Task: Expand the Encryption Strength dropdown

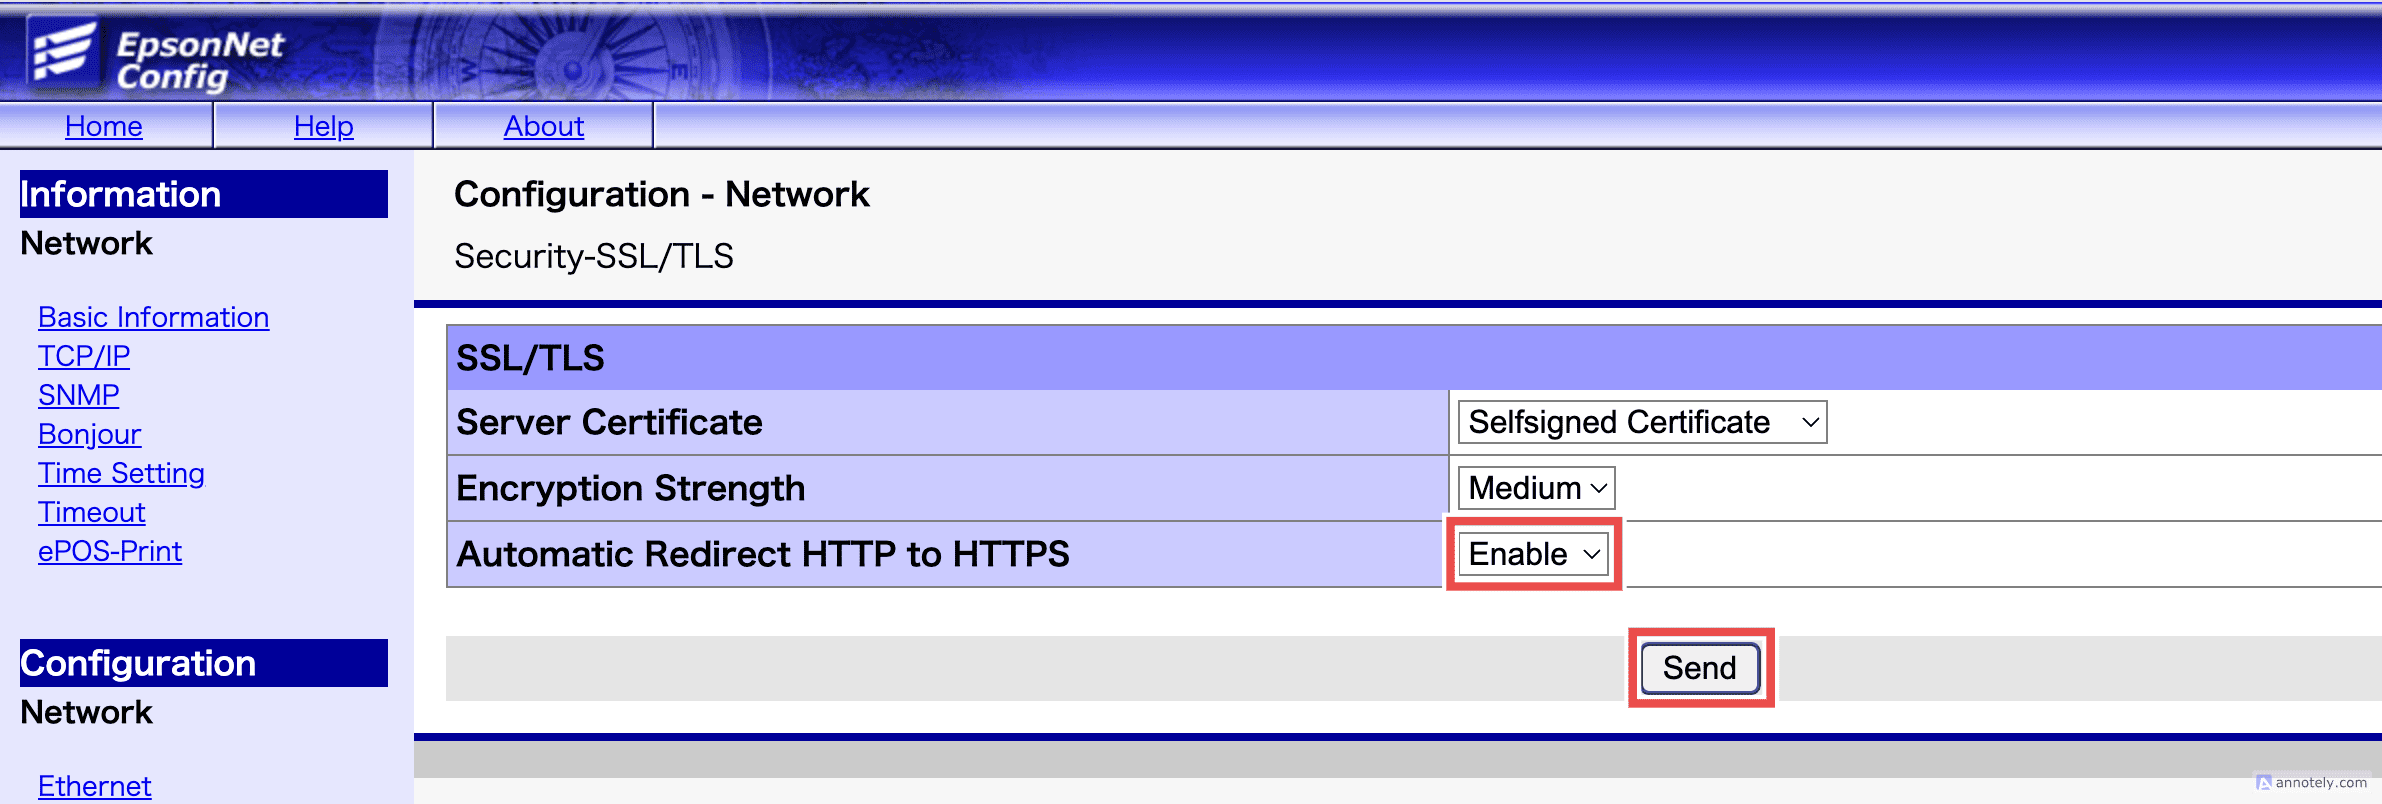Action: tap(1535, 488)
